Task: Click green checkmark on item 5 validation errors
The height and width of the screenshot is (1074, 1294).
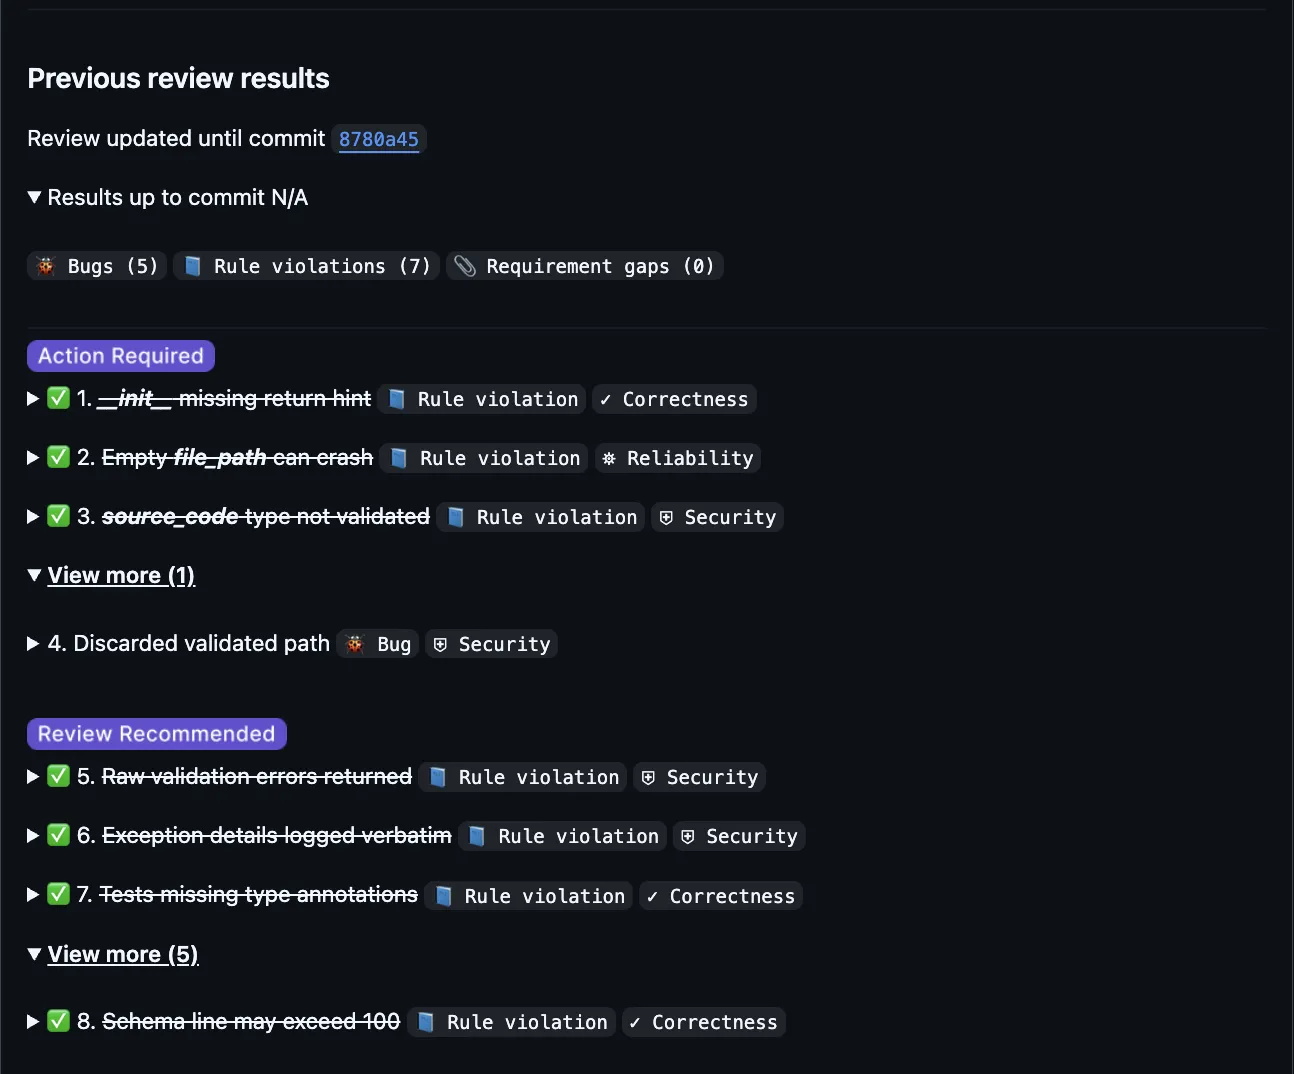Action: 59,776
